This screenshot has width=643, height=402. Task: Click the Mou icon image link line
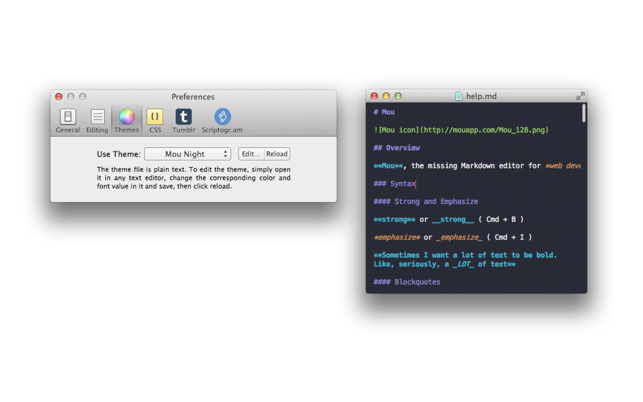click(461, 130)
